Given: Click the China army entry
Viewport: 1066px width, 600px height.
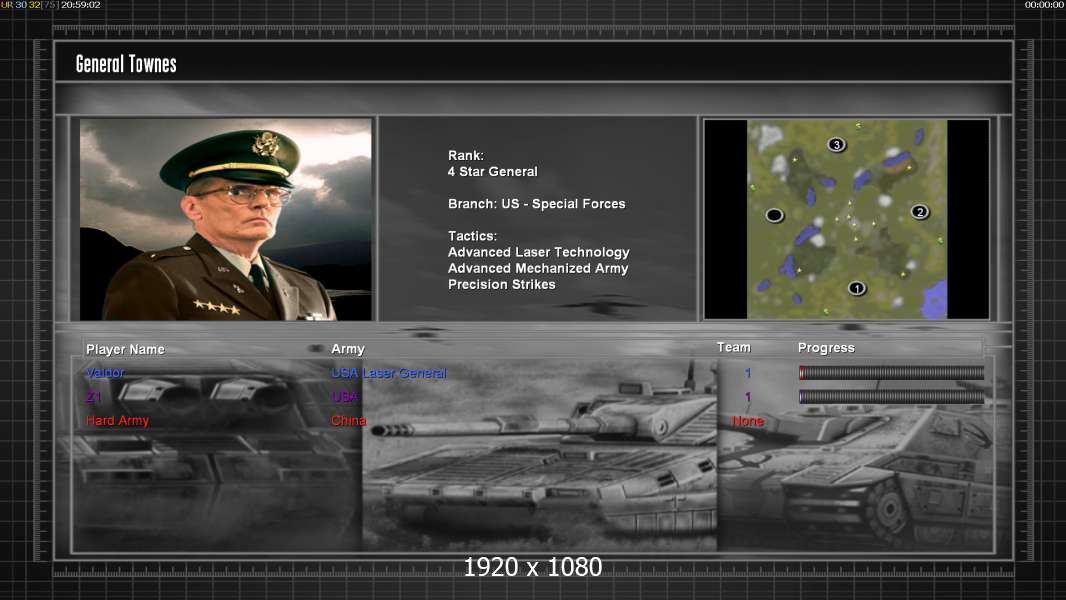Looking at the screenshot, I should click(349, 421).
